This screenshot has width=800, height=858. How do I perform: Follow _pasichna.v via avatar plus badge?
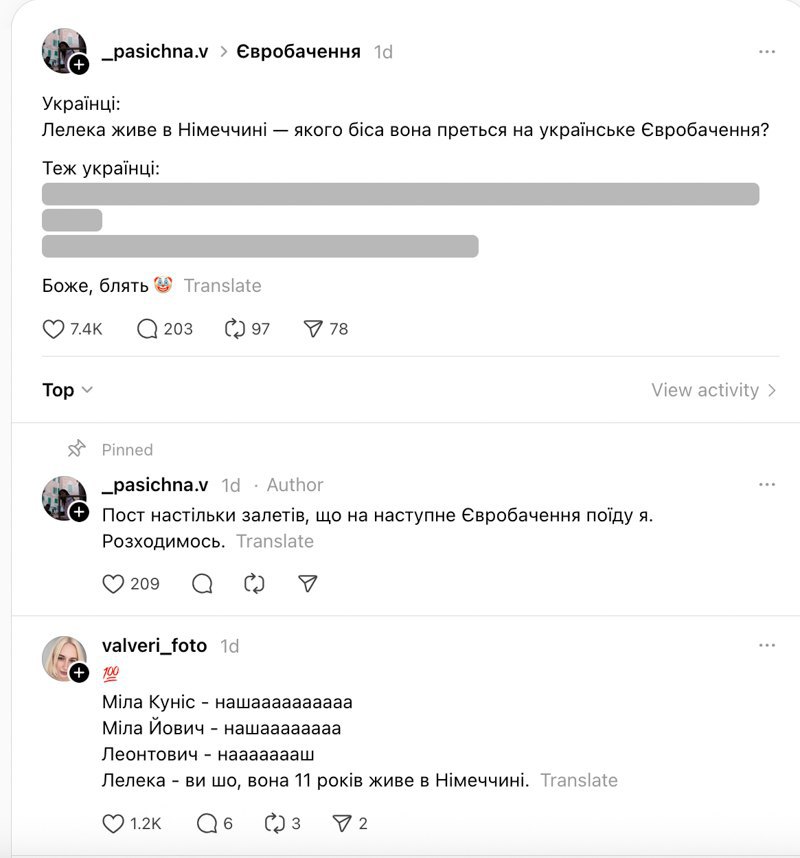click(79, 64)
